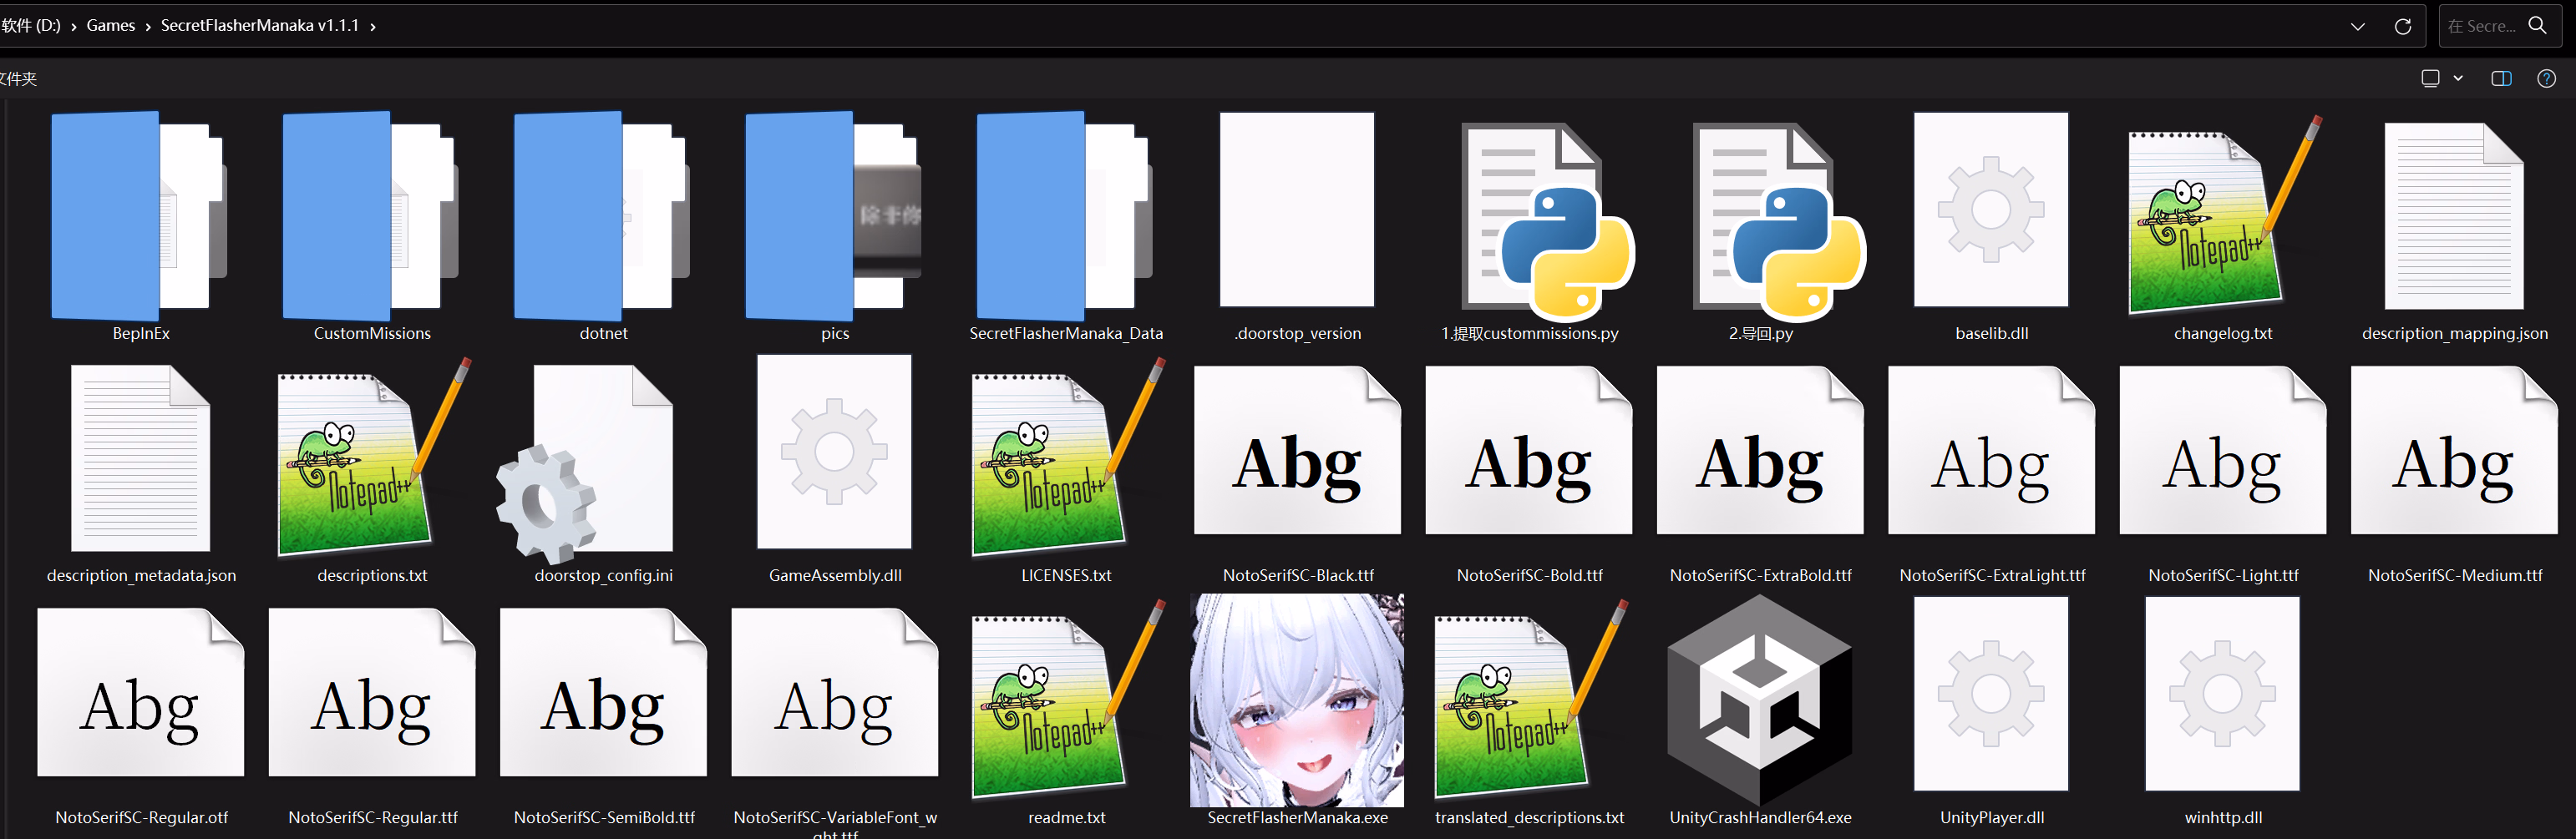
Task: Click the GameAssembly.dll file icon
Action: coord(834,452)
